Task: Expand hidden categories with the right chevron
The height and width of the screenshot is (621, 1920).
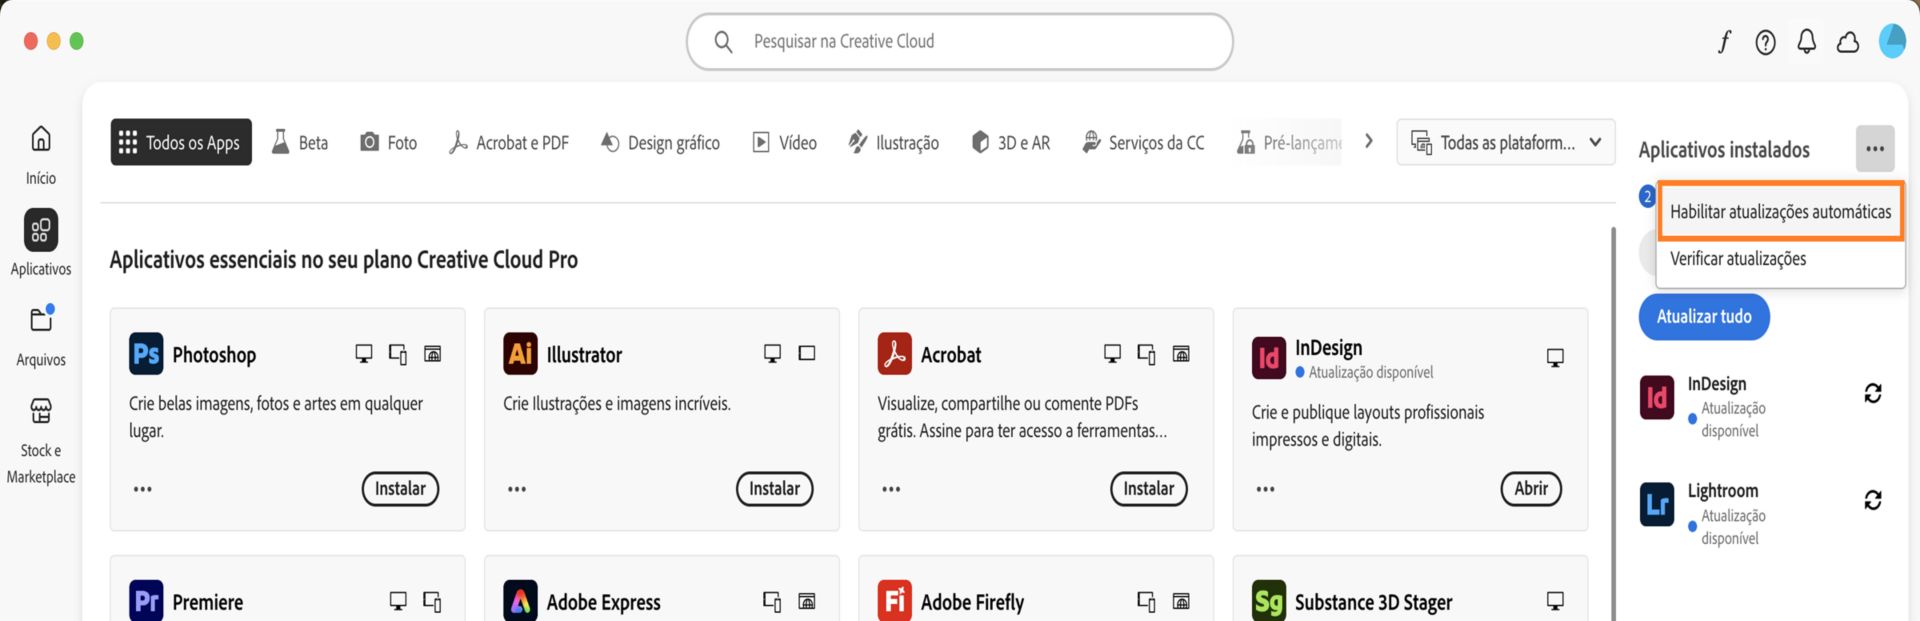Action: tap(1368, 141)
